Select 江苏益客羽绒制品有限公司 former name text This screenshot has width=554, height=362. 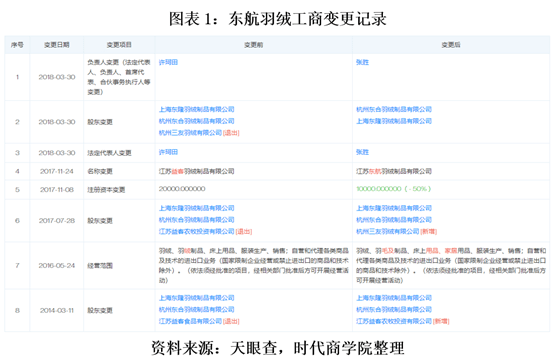point(196,171)
